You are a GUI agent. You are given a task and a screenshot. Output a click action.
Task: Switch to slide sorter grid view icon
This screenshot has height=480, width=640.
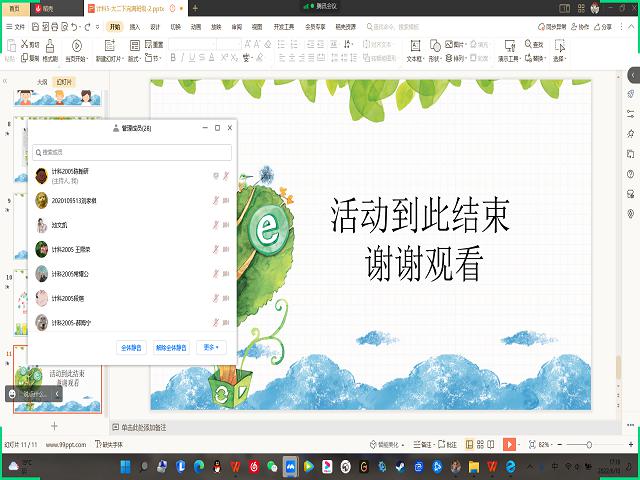point(480,444)
